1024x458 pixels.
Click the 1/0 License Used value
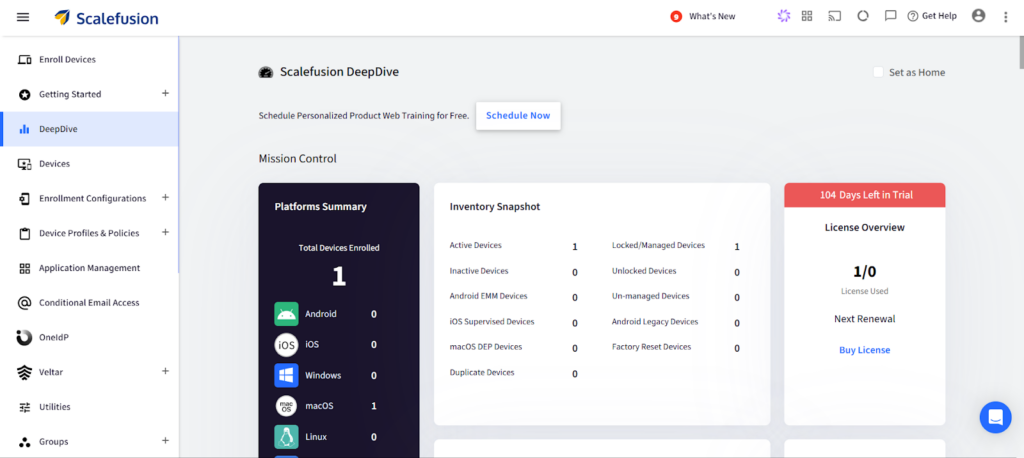click(x=864, y=272)
